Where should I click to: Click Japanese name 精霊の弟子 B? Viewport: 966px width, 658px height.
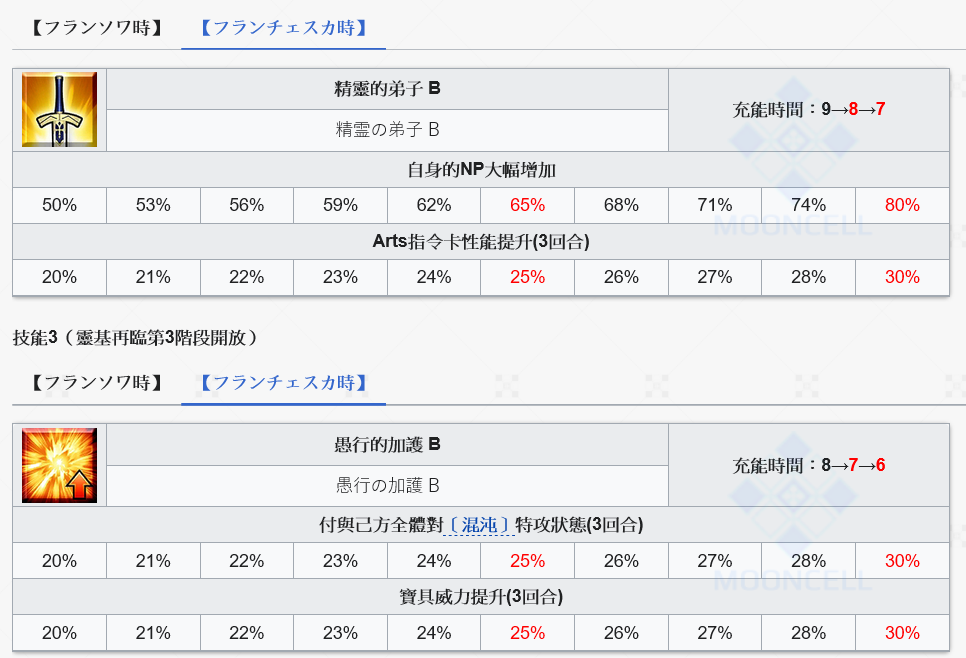click(387, 130)
